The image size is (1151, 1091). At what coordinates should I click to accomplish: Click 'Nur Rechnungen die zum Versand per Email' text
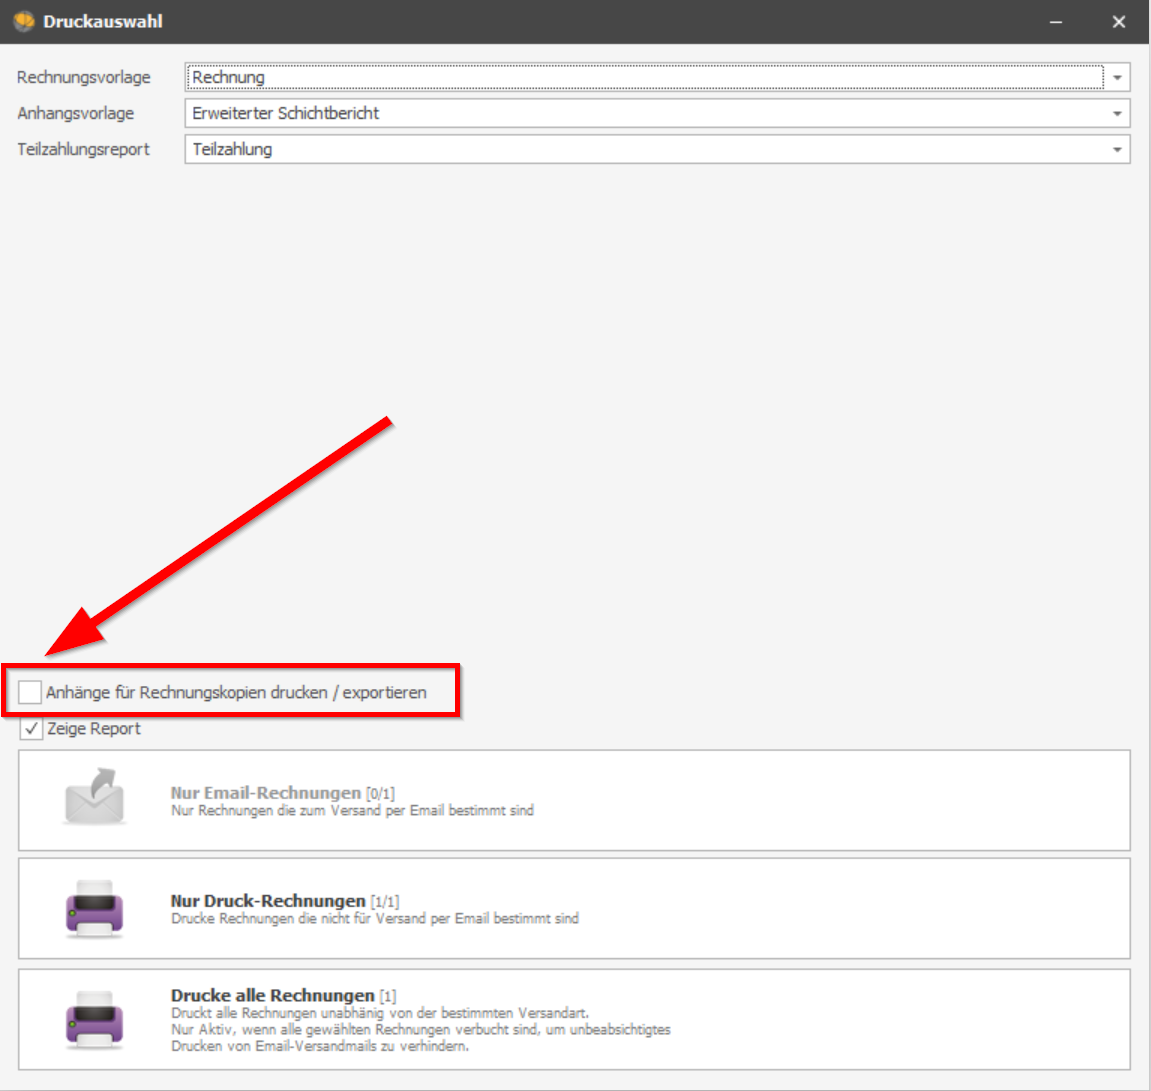coord(352,811)
